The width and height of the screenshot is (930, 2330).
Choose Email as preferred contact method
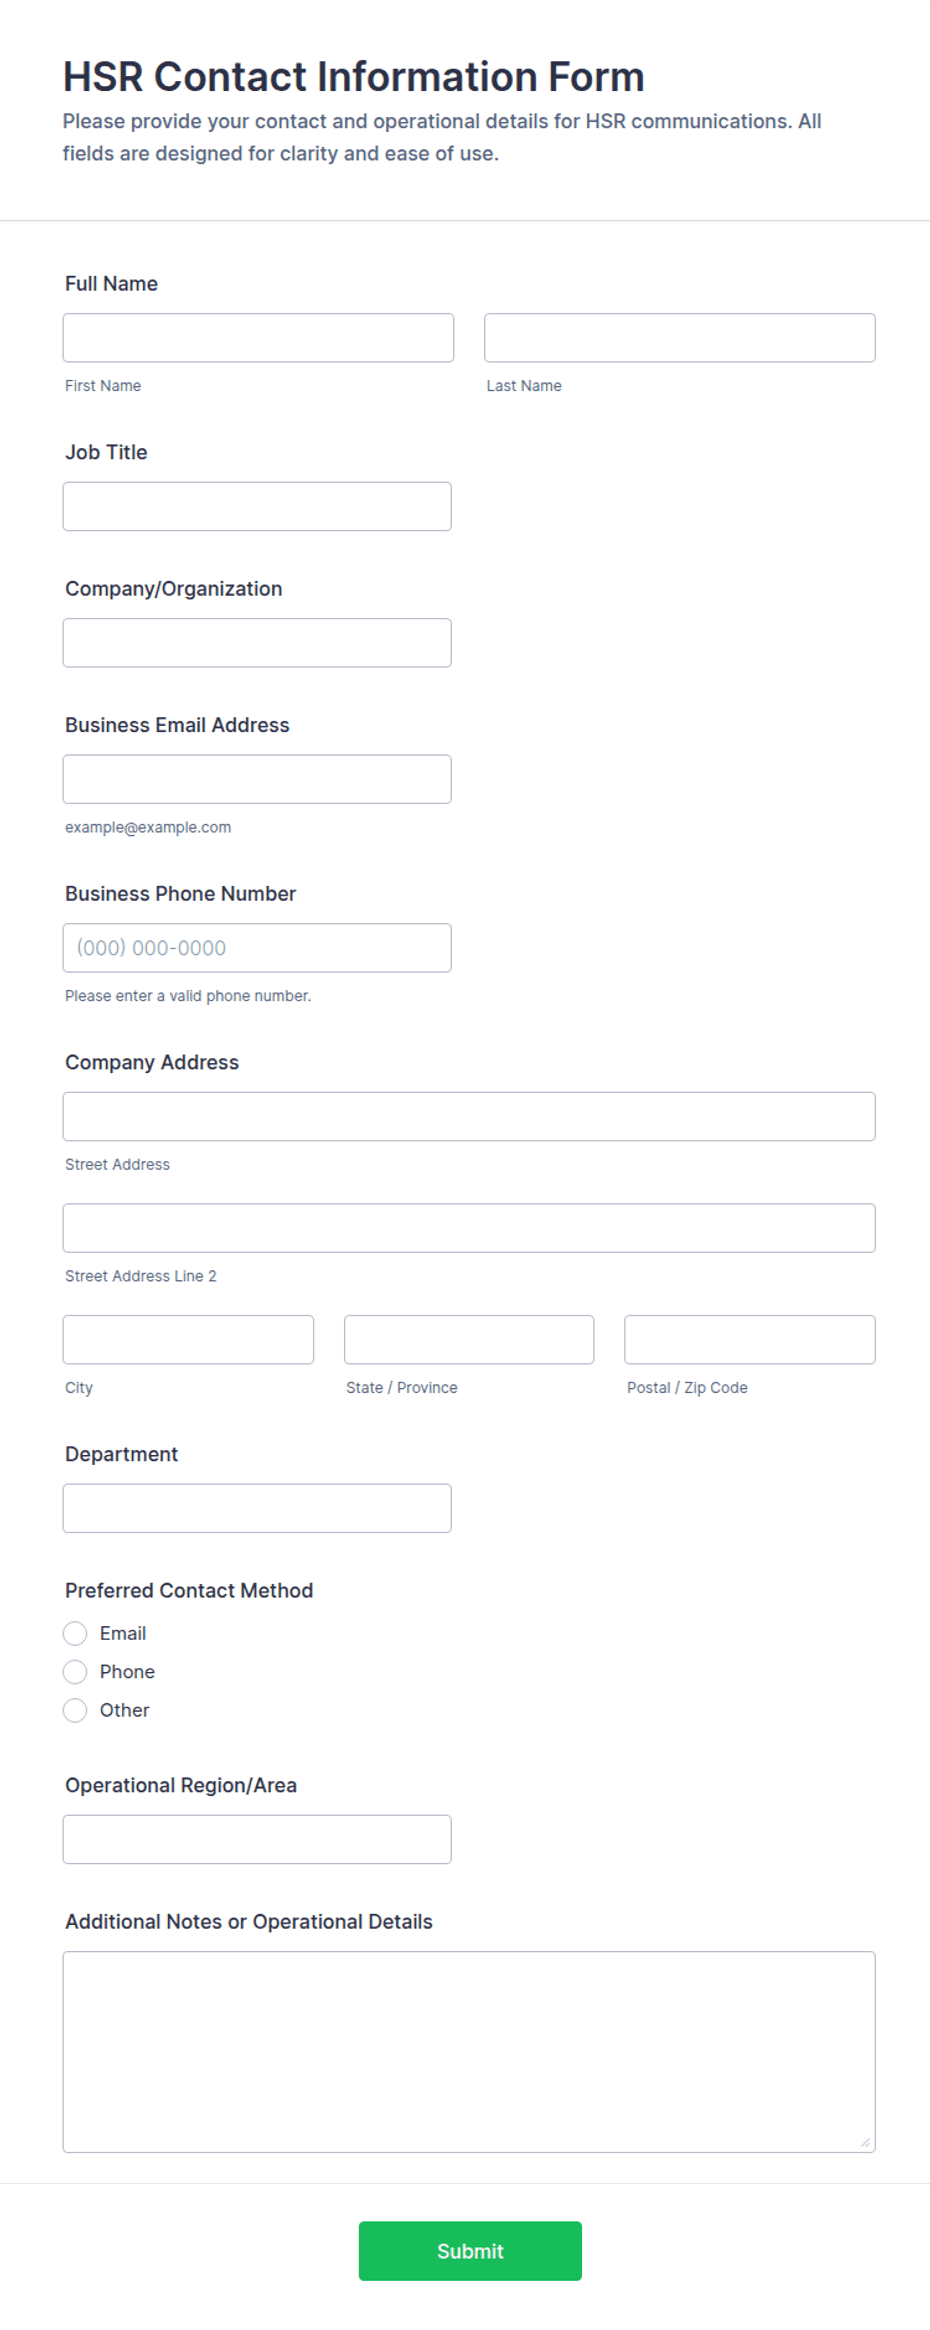pos(75,1633)
